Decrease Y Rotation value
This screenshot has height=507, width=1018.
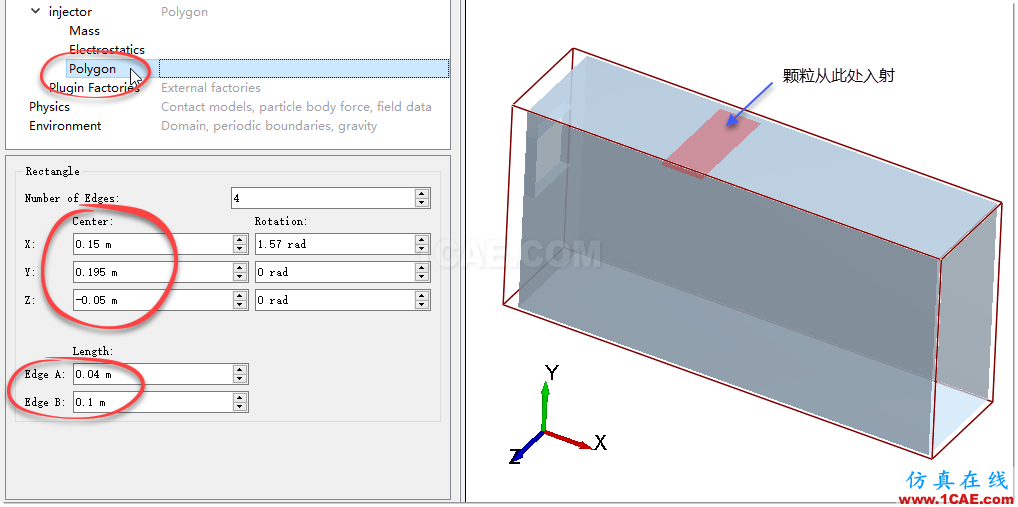click(423, 277)
